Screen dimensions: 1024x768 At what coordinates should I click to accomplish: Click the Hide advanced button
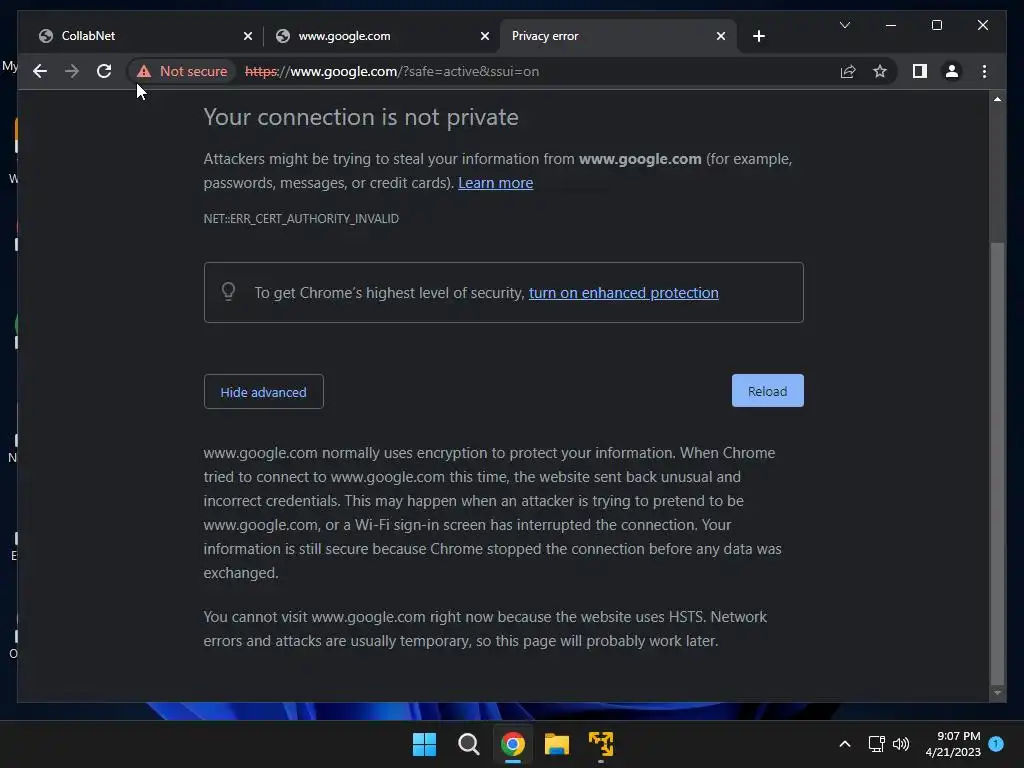coord(263,392)
